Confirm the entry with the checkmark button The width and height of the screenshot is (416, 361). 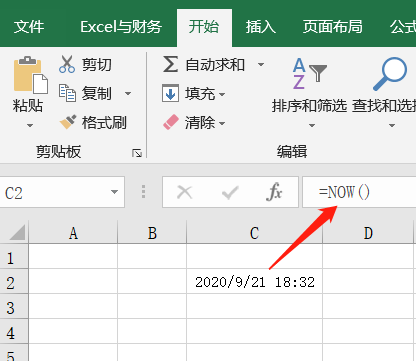[230, 192]
